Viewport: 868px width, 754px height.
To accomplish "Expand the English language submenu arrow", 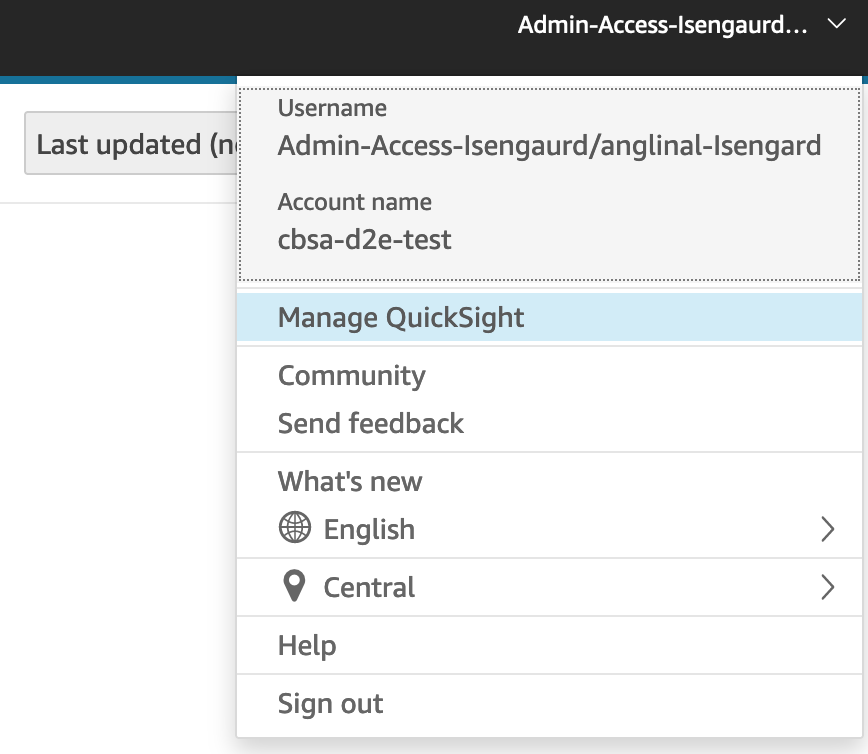I will click(827, 529).
